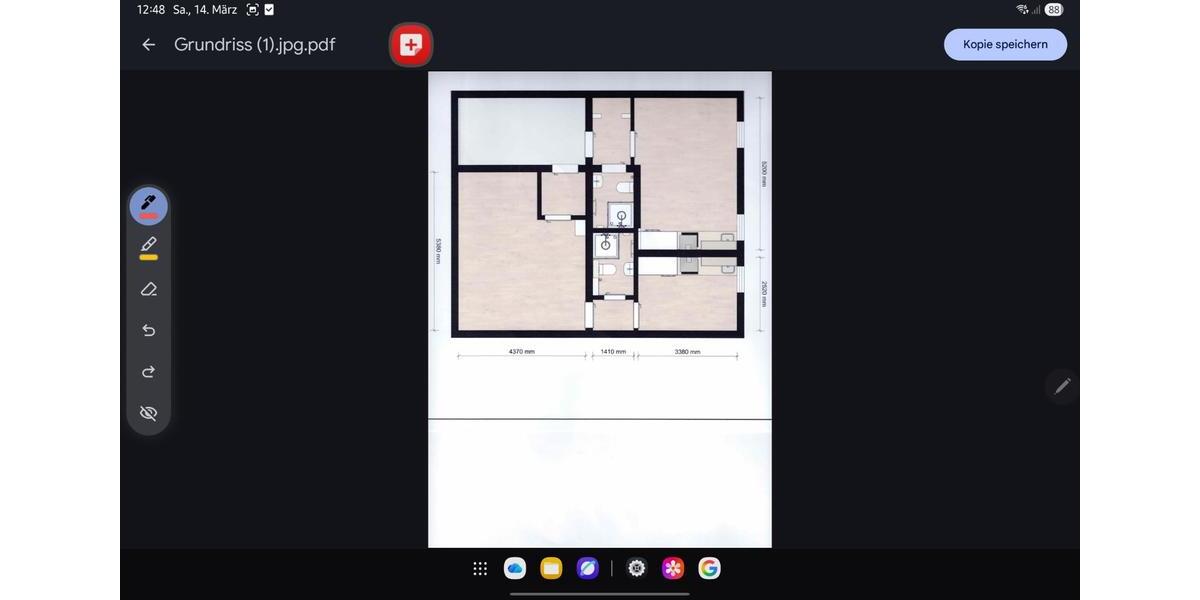Launch OneDrive from the dock
1200x600 pixels.
click(x=515, y=568)
